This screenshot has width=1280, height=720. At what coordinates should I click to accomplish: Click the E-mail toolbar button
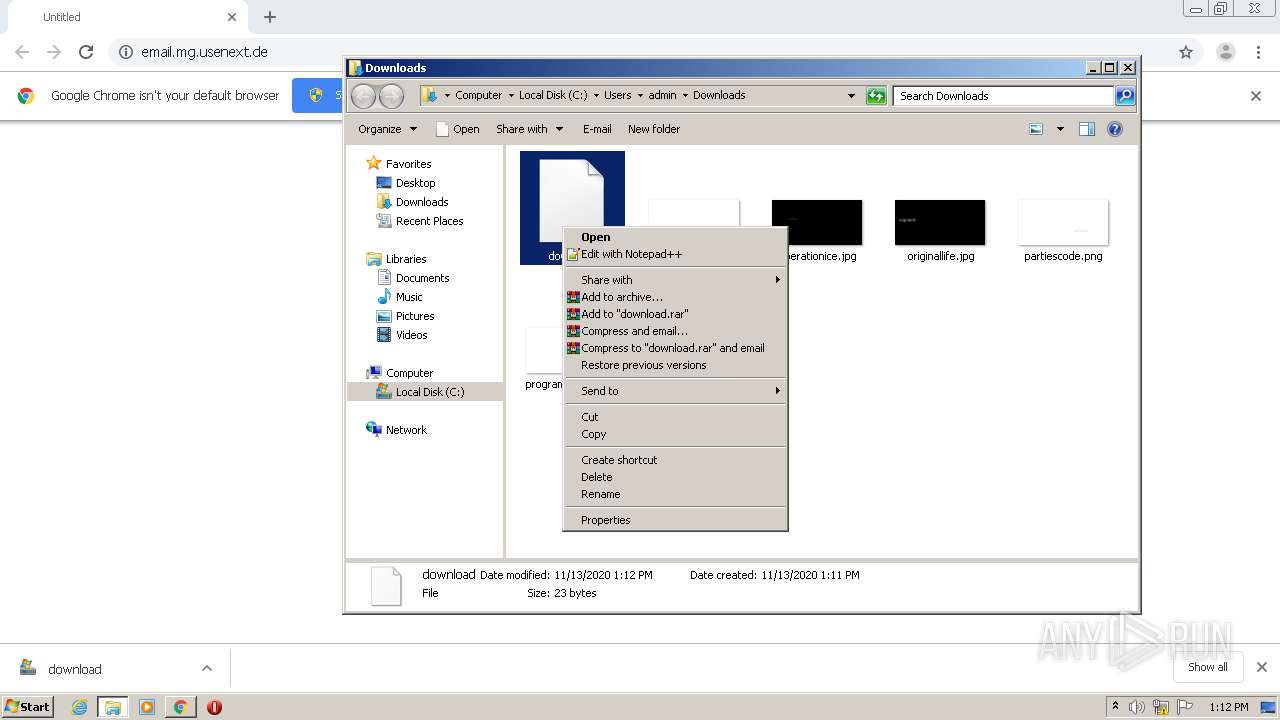click(x=597, y=129)
